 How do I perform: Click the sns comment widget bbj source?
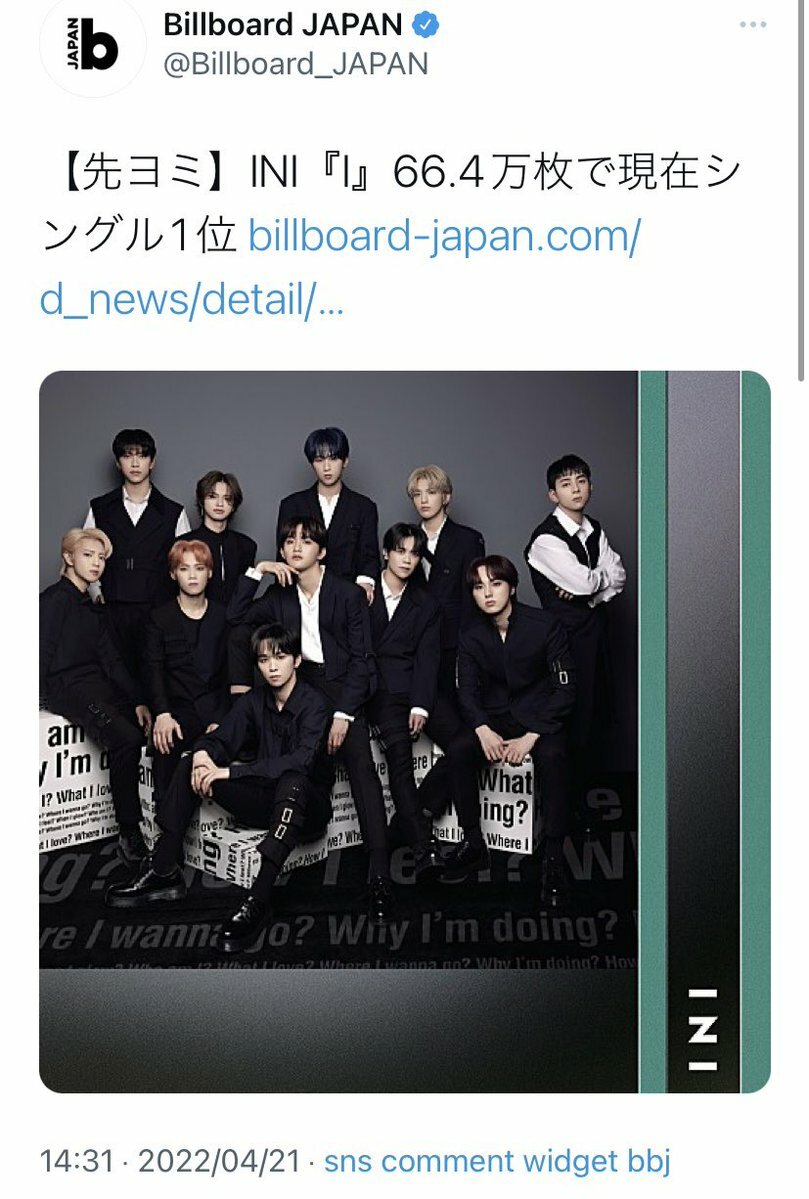pyautogui.click(x=497, y=1161)
